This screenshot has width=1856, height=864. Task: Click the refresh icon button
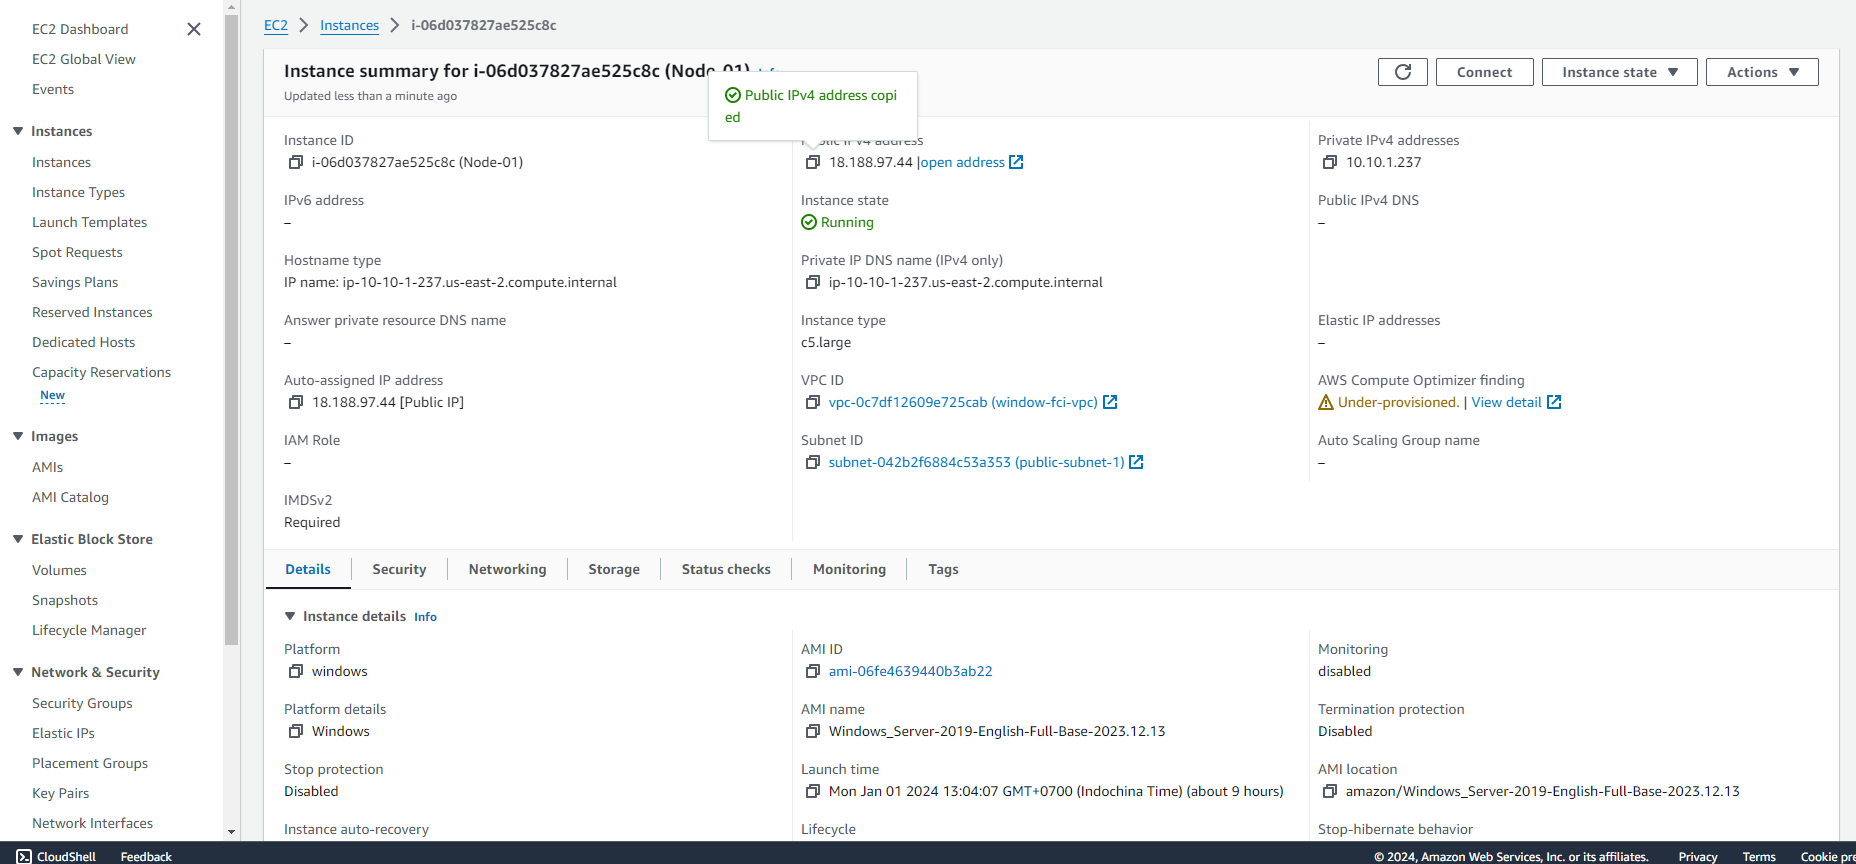1402,72
